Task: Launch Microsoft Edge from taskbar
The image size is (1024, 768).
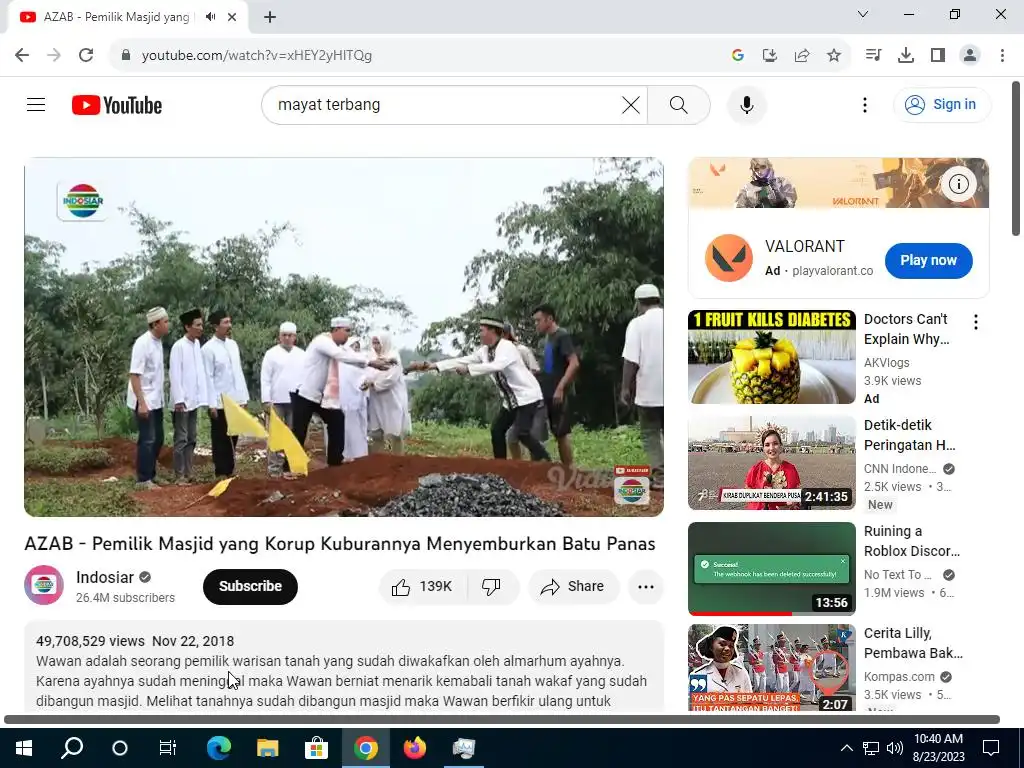Action: tap(219, 748)
